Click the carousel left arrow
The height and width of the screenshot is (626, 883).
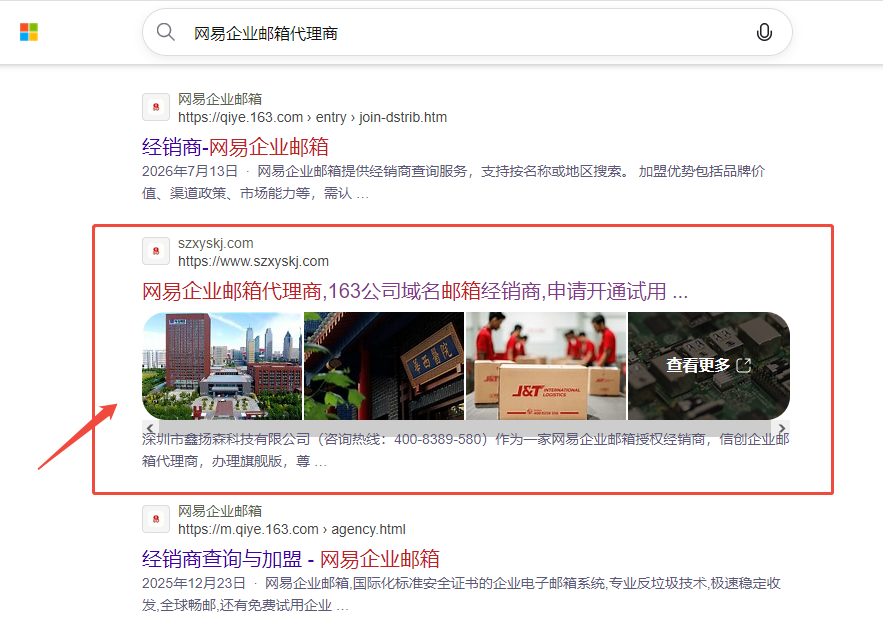(x=150, y=428)
